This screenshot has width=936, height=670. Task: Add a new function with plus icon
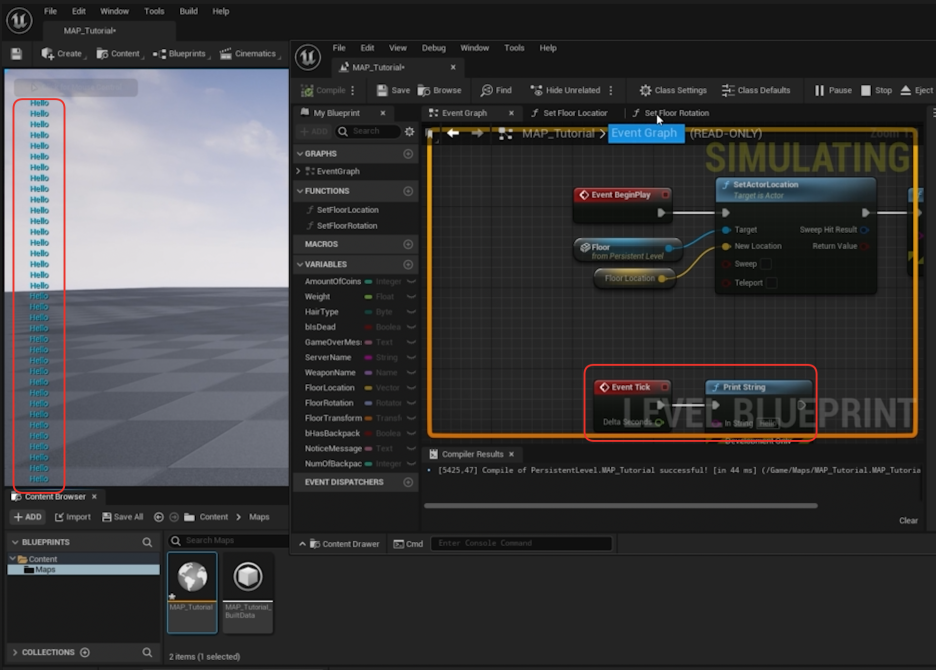408,191
